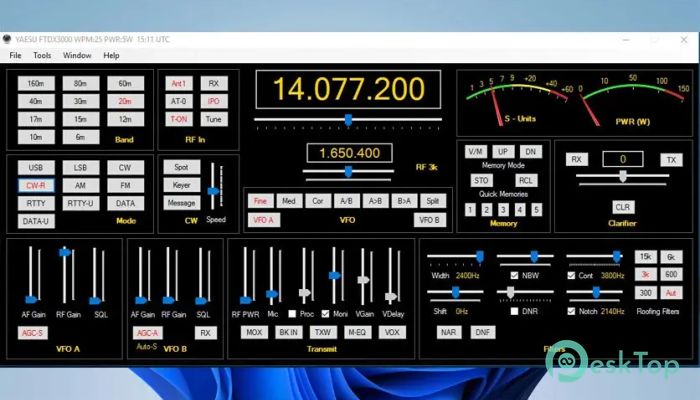Click the A/B VFO swap button

[x=346, y=201]
